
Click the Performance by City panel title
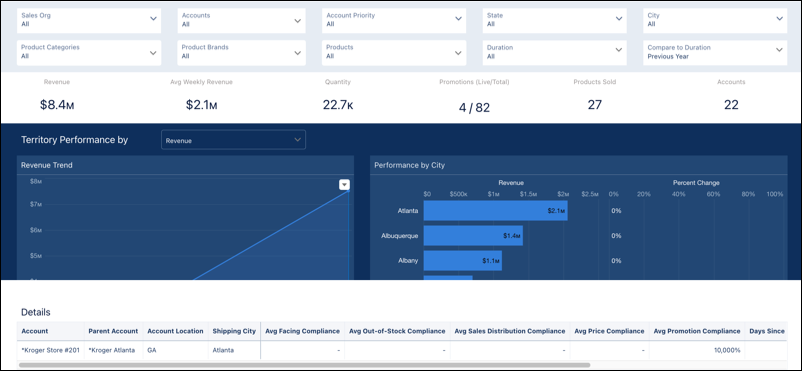point(410,165)
